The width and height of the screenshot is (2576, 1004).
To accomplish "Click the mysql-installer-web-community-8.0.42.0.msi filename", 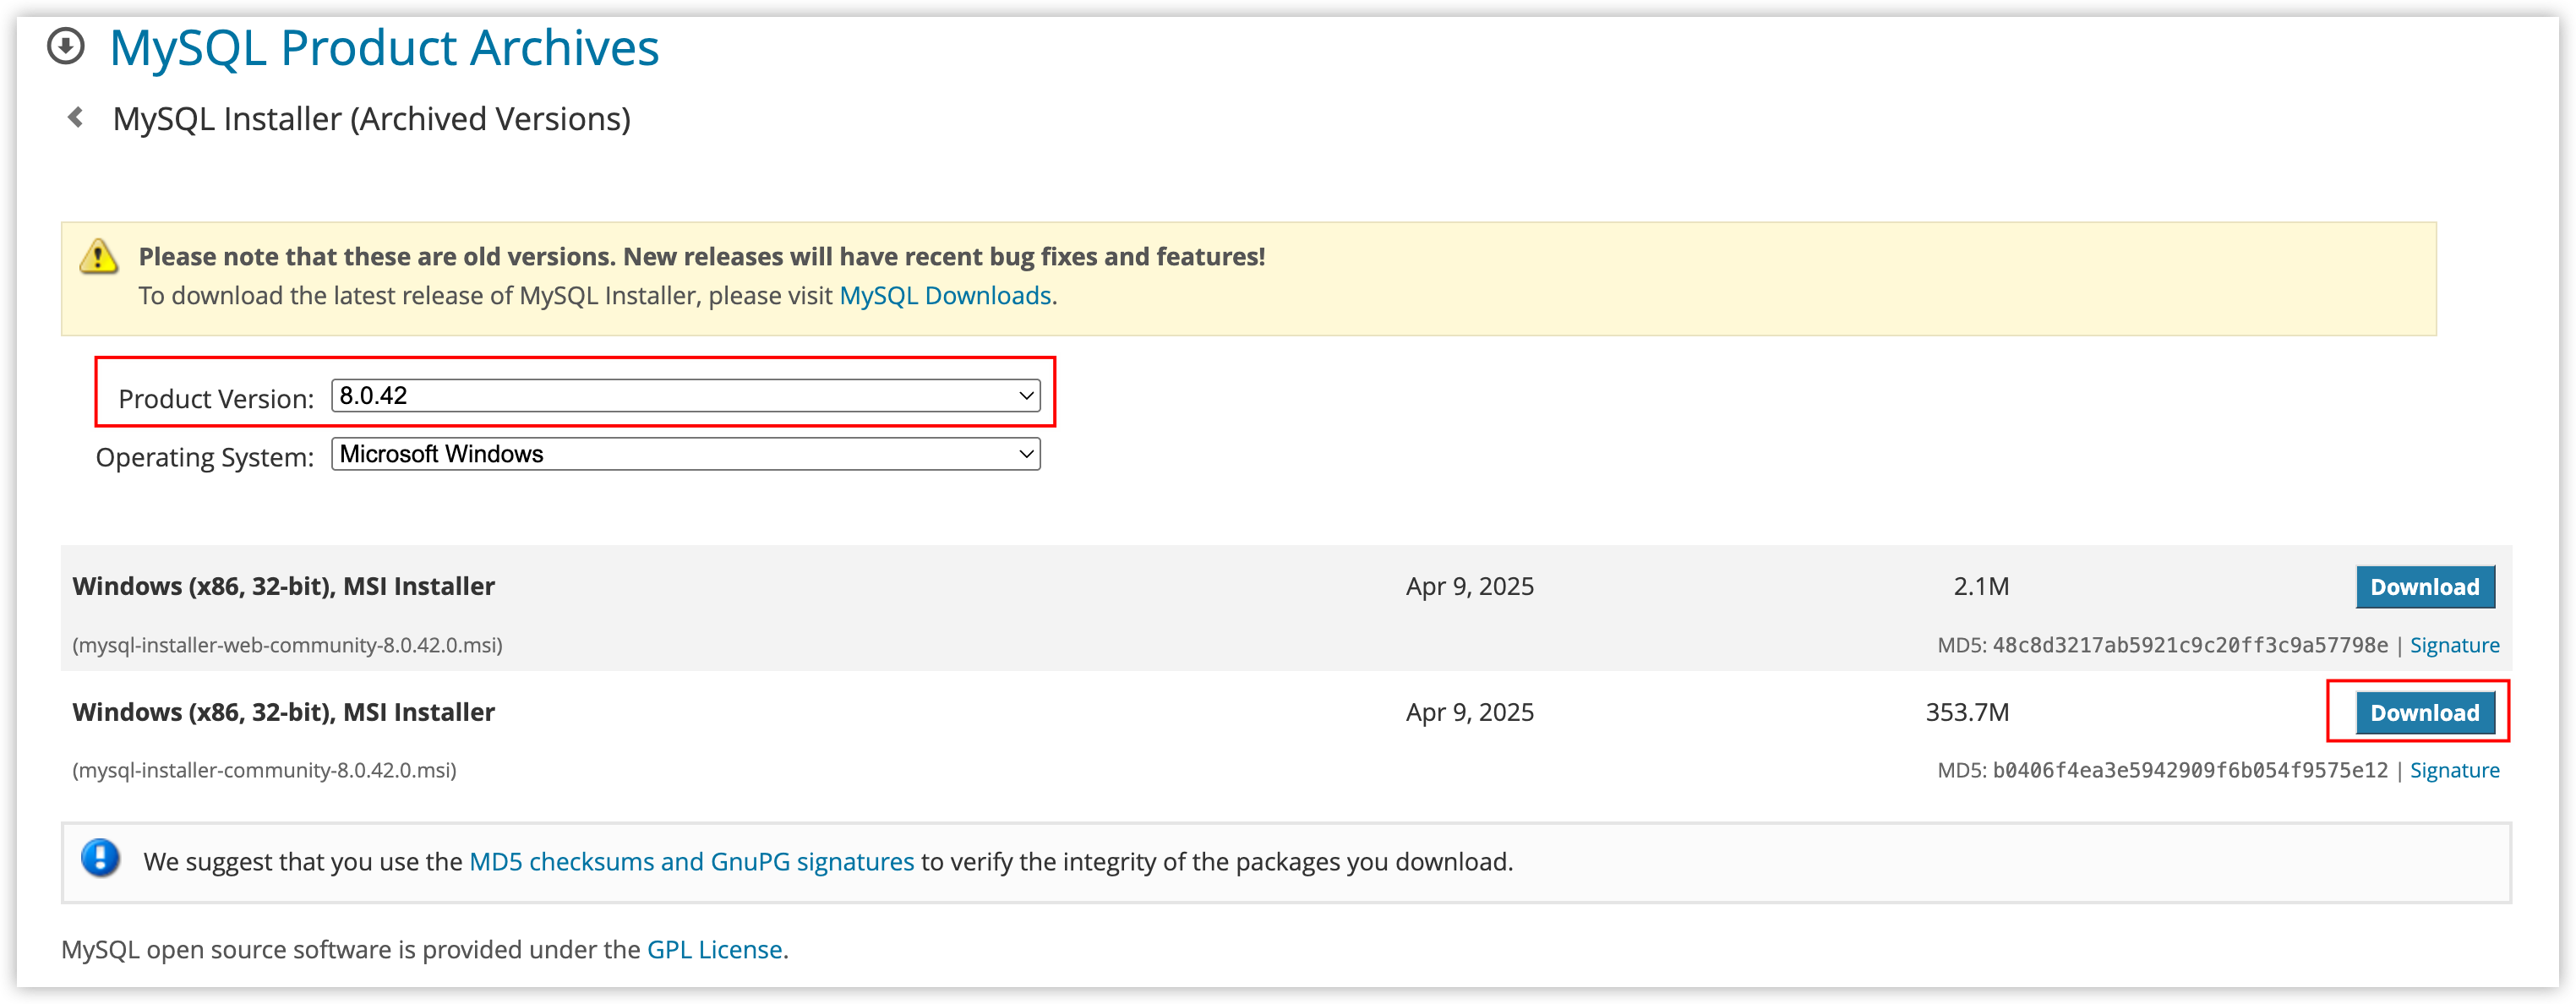I will (x=288, y=645).
